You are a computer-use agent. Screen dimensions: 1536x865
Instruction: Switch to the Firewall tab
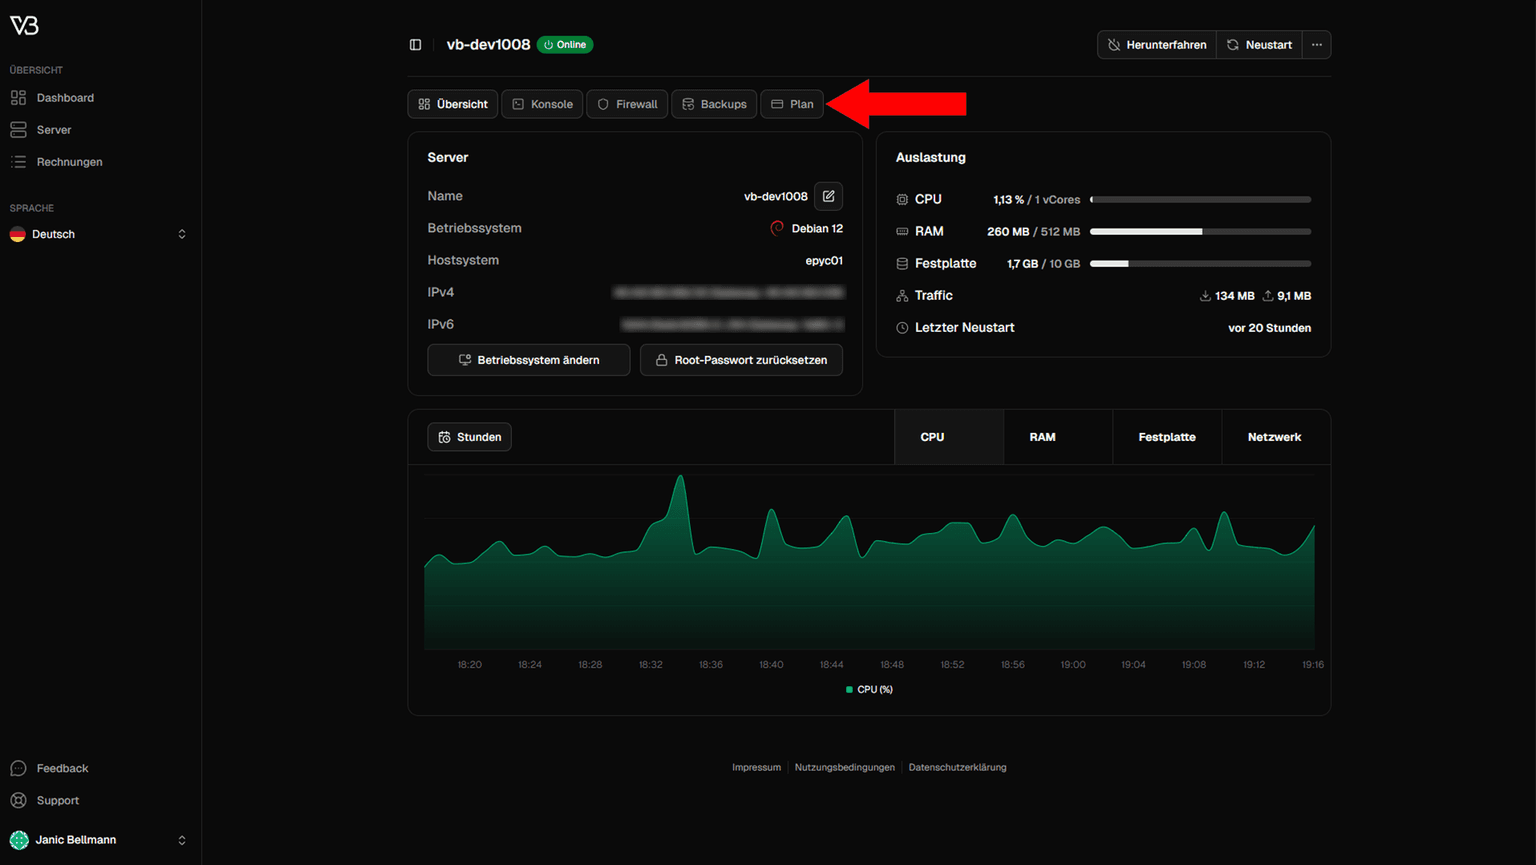pyautogui.click(x=627, y=104)
